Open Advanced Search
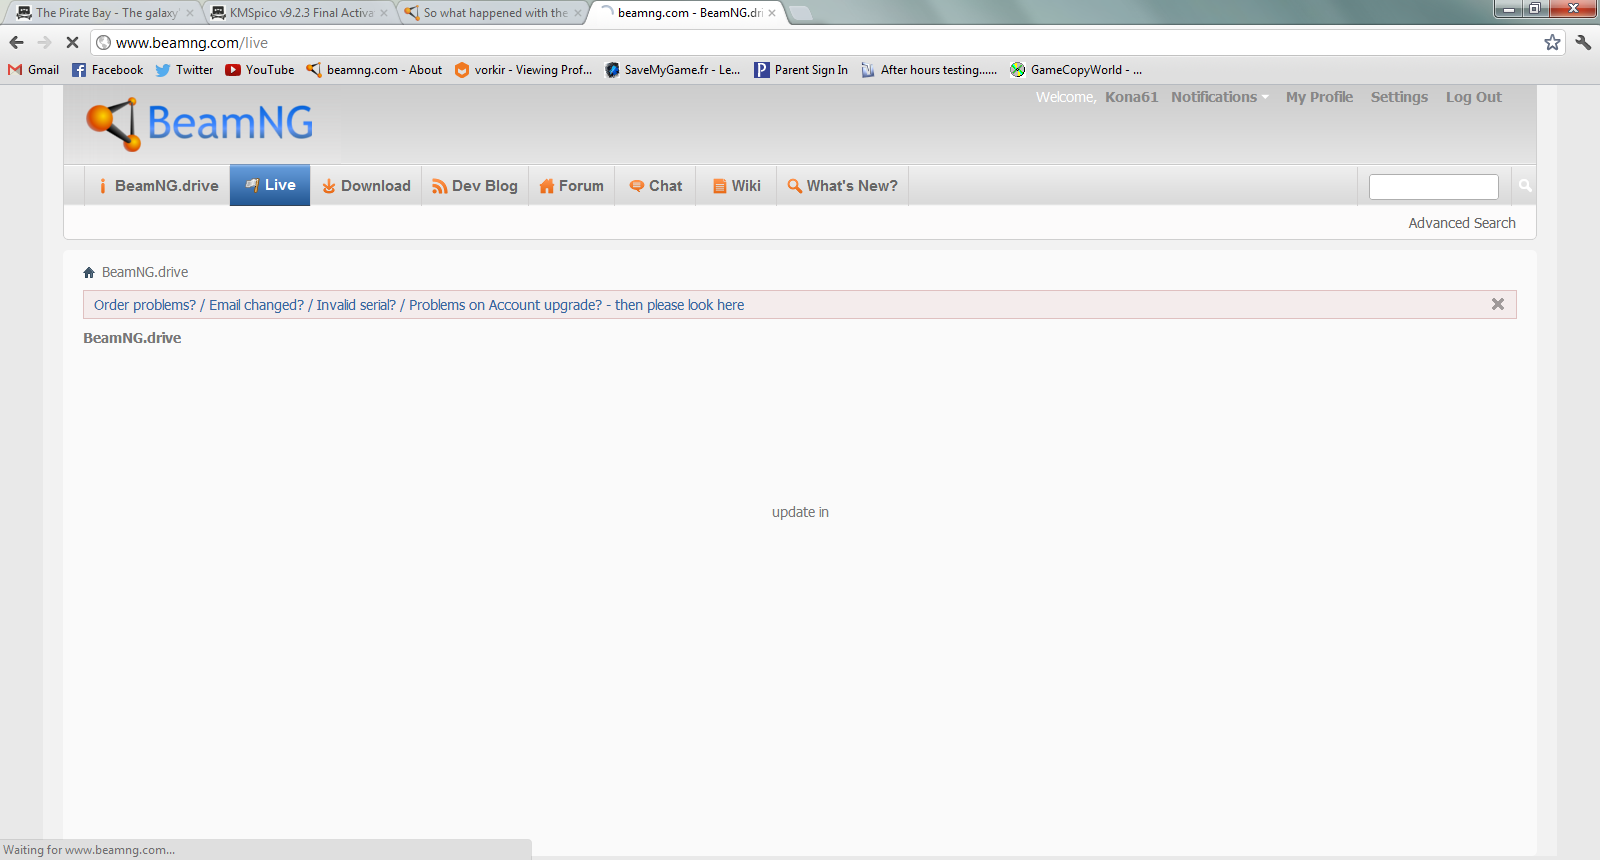Viewport: 1600px width, 860px height. click(1462, 223)
